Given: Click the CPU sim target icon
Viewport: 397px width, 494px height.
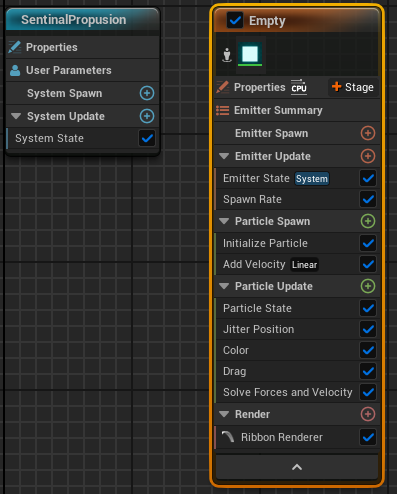Looking at the screenshot, I should (x=299, y=87).
